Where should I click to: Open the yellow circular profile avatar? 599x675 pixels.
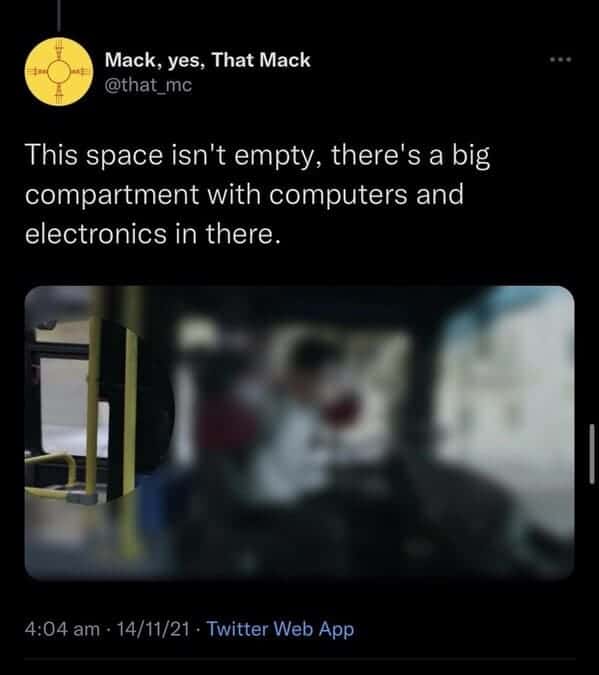(59, 71)
